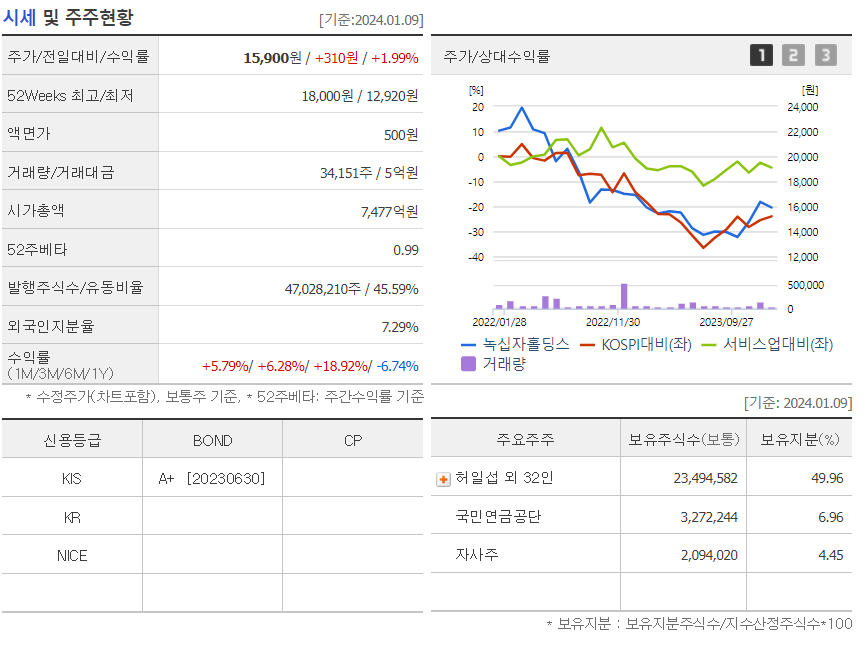Click the 자사주 shareholder row
This screenshot has height=645, width=868.
pyautogui.click(x=641, y=554)
